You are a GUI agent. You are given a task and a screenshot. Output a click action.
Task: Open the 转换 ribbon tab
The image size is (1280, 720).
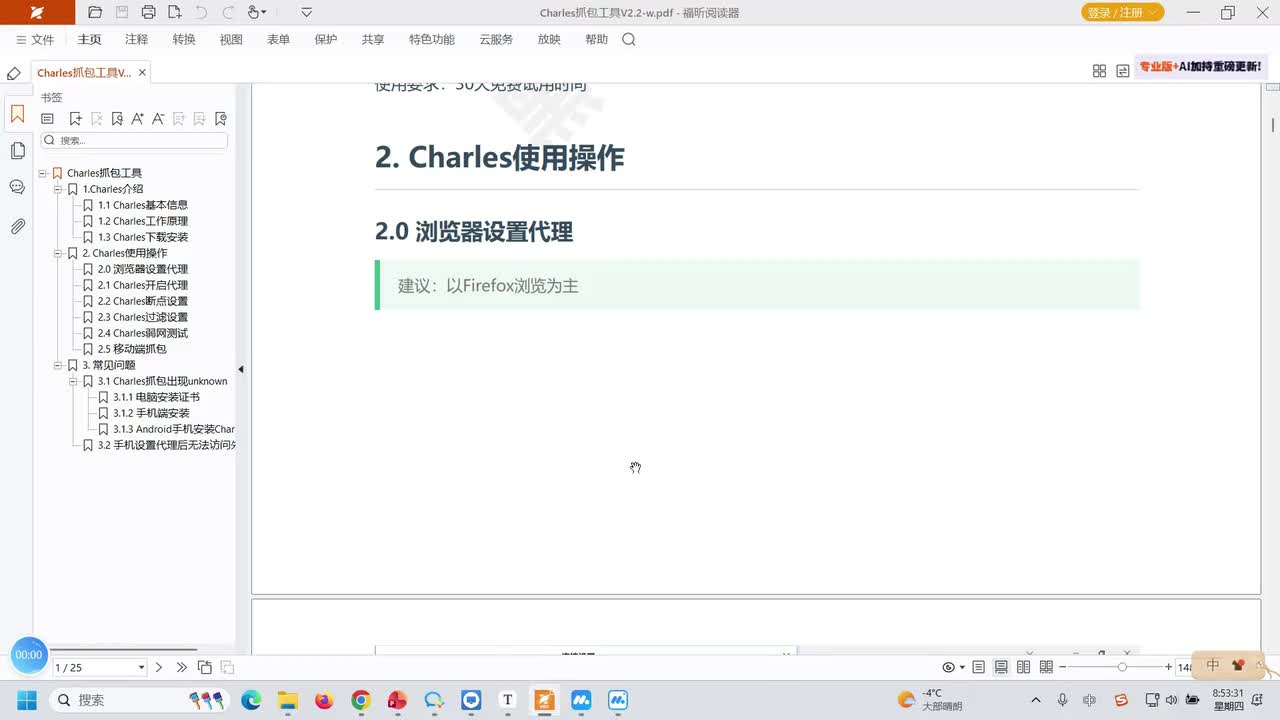(x=184, y=40)
